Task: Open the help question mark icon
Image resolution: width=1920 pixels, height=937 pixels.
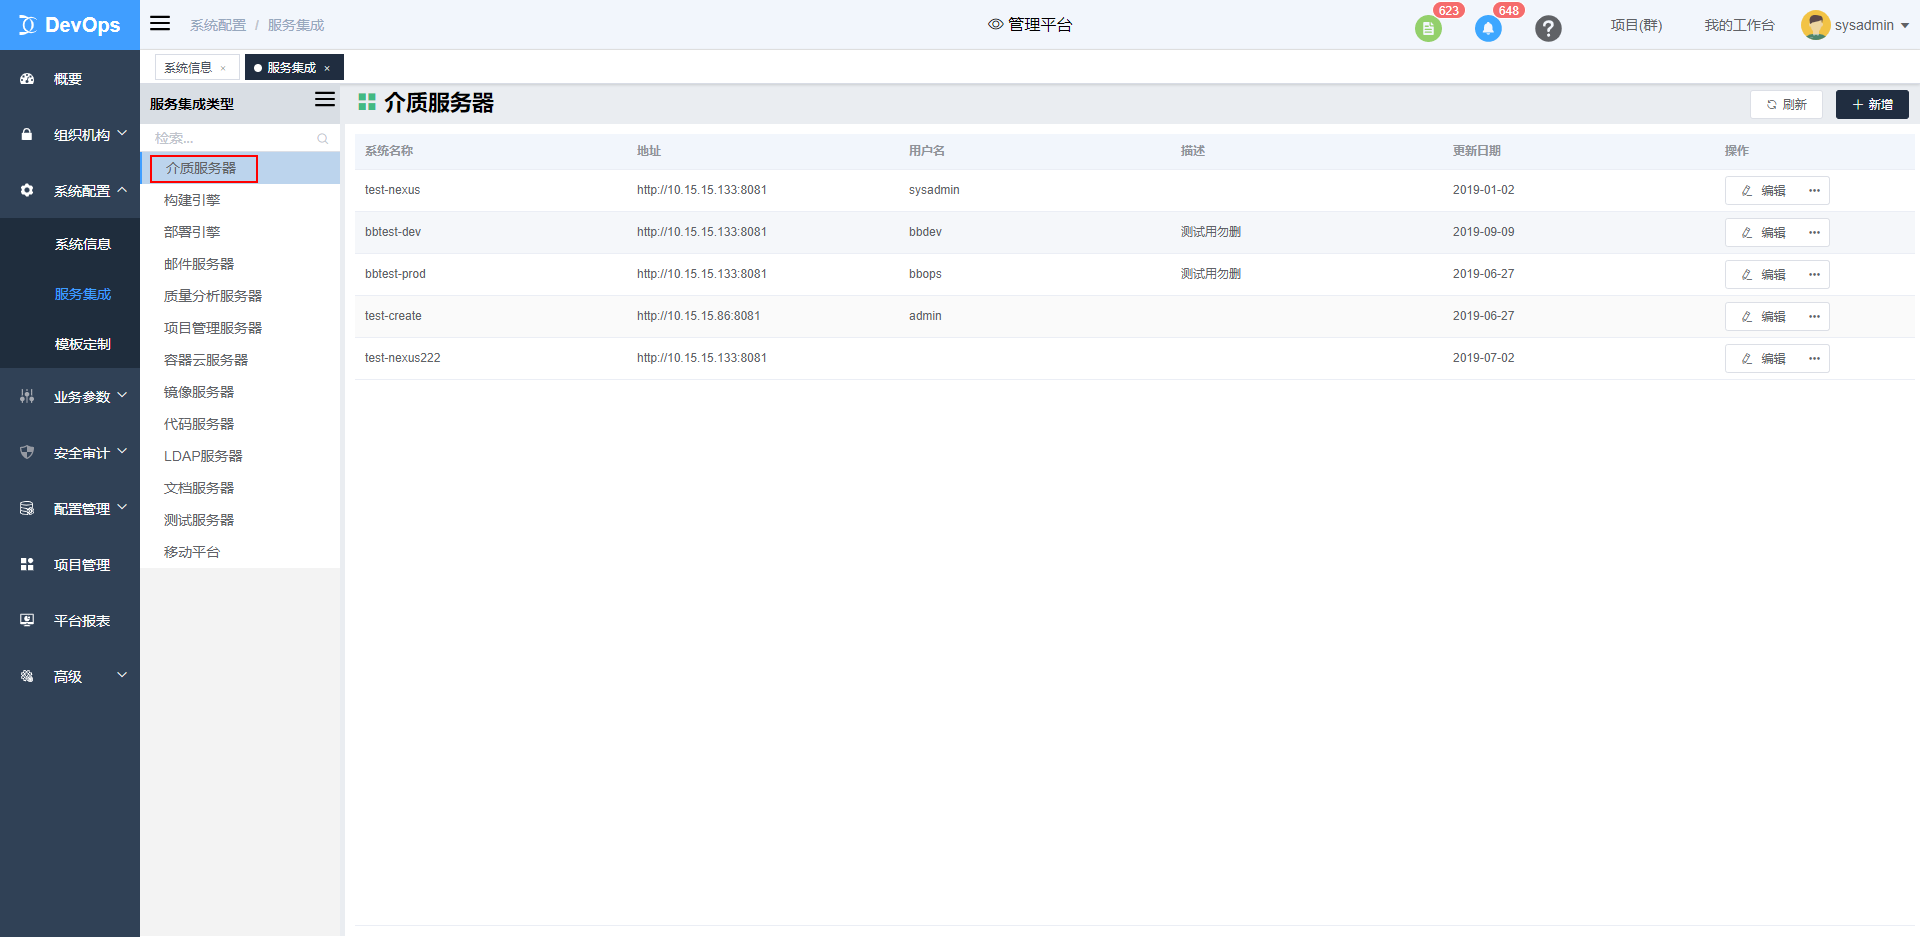Action: tap(1548, 29)
